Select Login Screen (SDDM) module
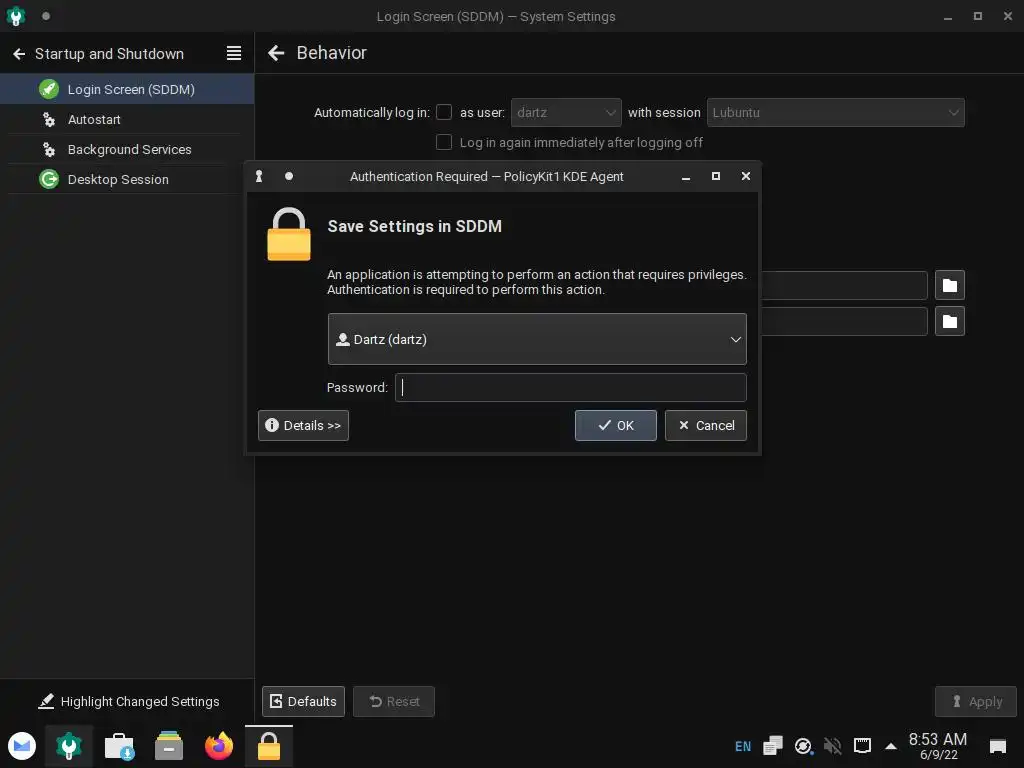Viewport: 1024px width, 768px height. pos(127,89)
